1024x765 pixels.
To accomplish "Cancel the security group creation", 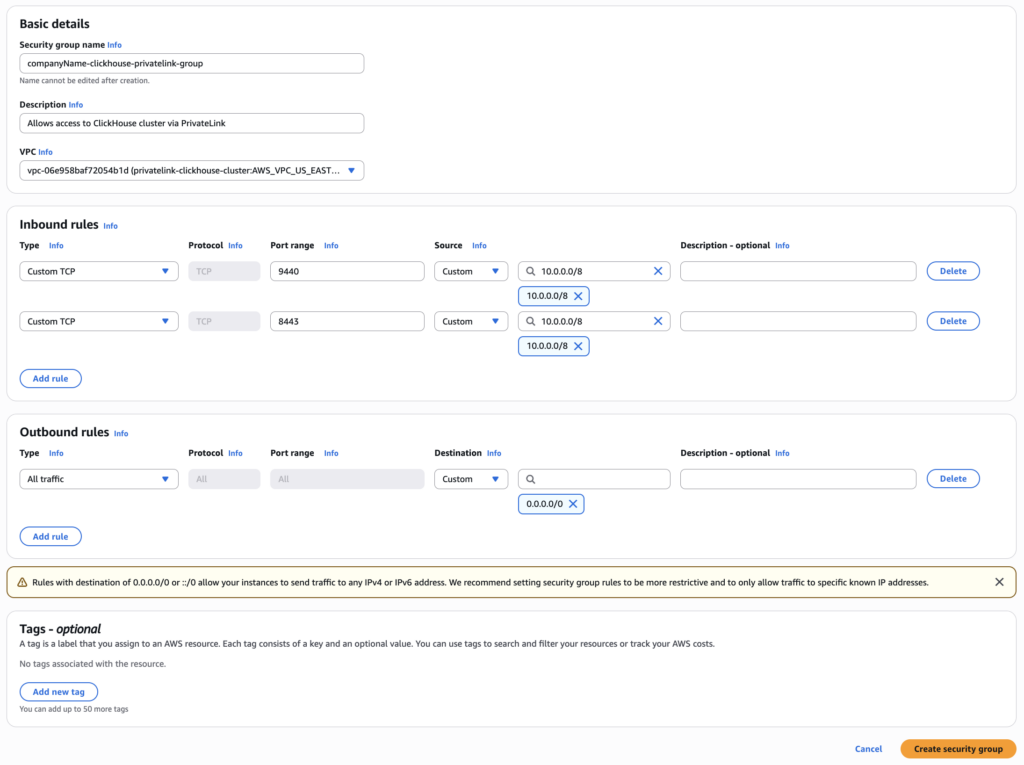I will [868, 749].
